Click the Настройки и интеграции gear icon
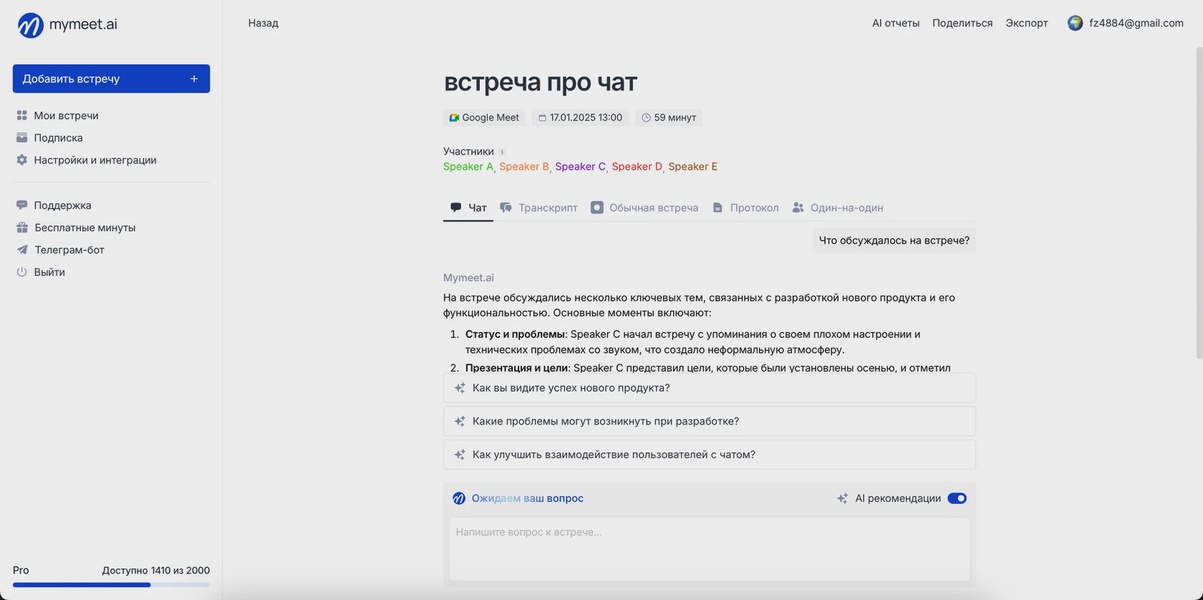This screenshot has width=1203, height=600. click(22, 160)
